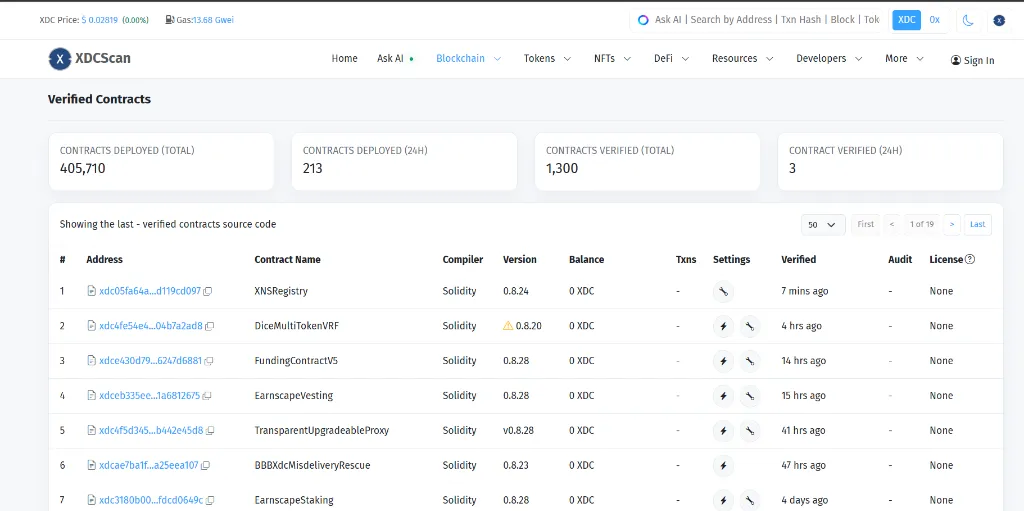Image resolution: width=1024 pixels, height=511 pixels.
Task: Click lightning icon for BBBXdcMisdeliveryRescue
Action: (x=723, y=466)
